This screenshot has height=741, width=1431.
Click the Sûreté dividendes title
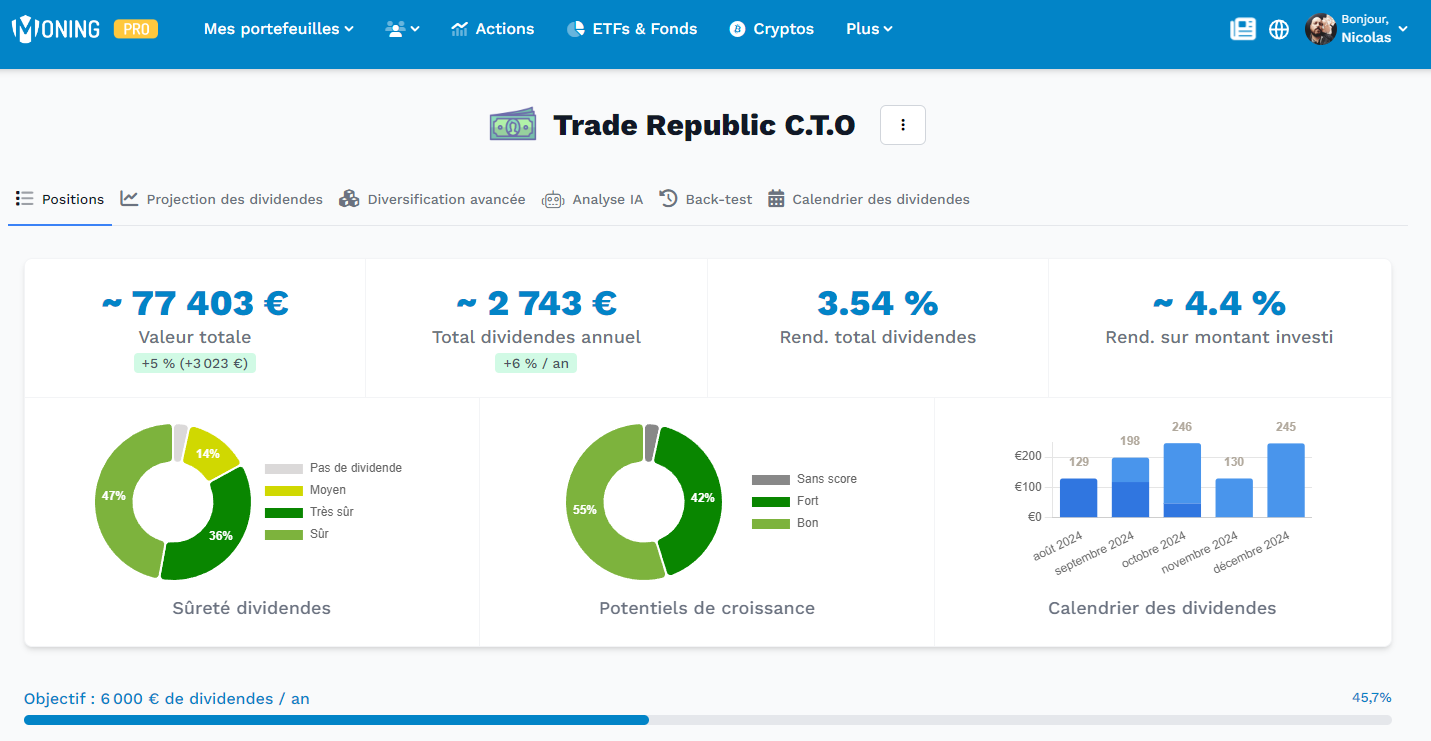pyautogui.click(x=252, y=608)
